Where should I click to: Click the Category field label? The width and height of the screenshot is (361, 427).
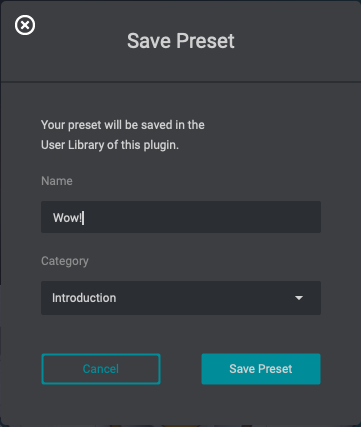65,261
